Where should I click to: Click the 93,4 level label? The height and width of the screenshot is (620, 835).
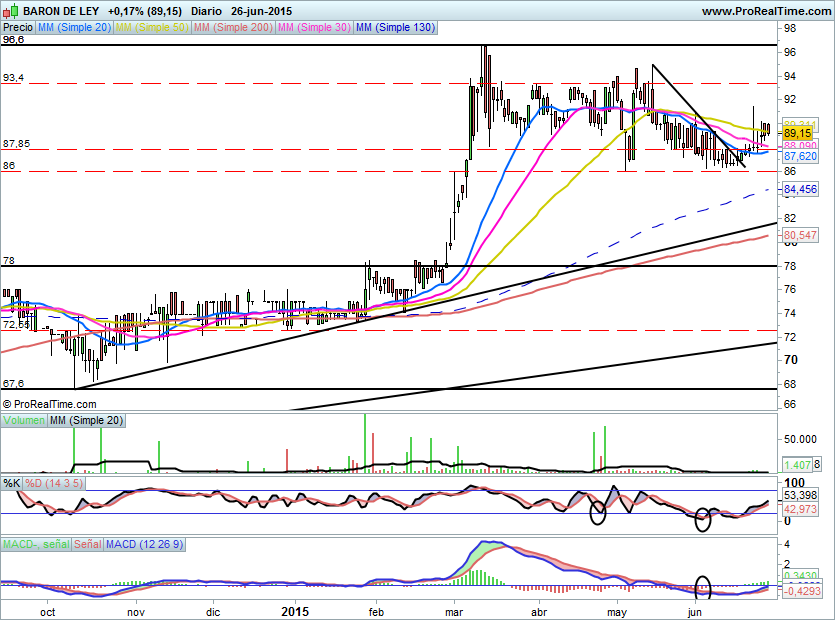13,78
